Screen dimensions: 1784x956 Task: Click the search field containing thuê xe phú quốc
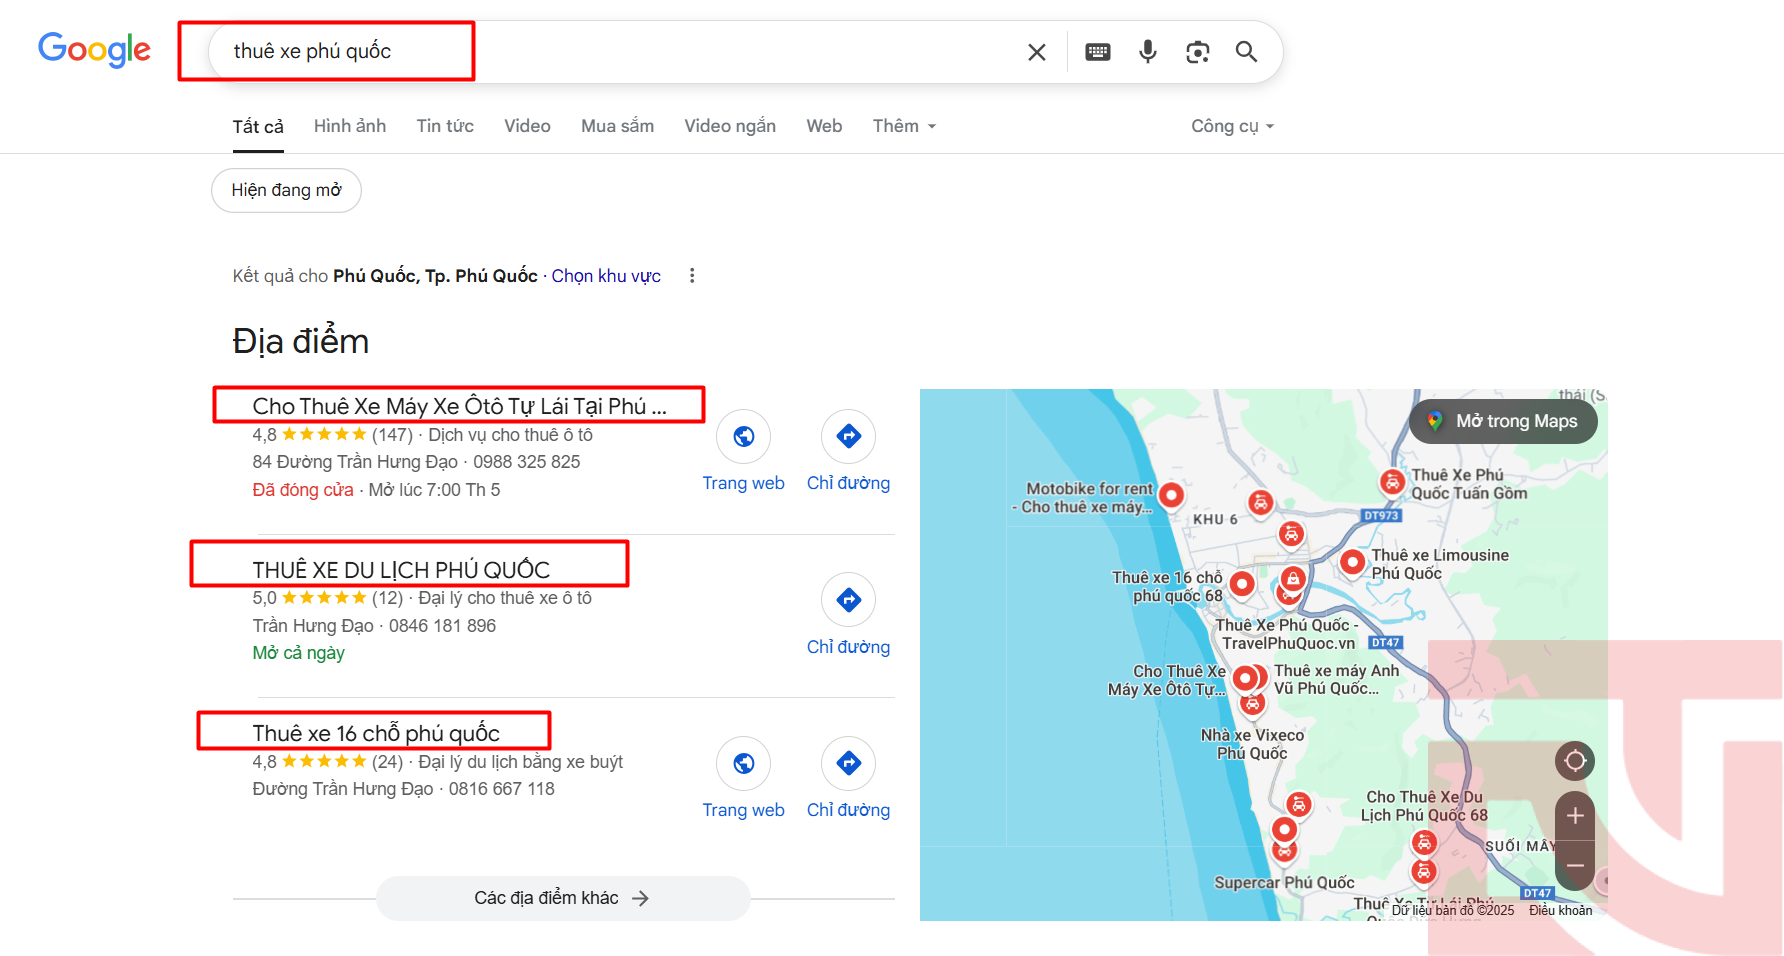pos(620,51)
